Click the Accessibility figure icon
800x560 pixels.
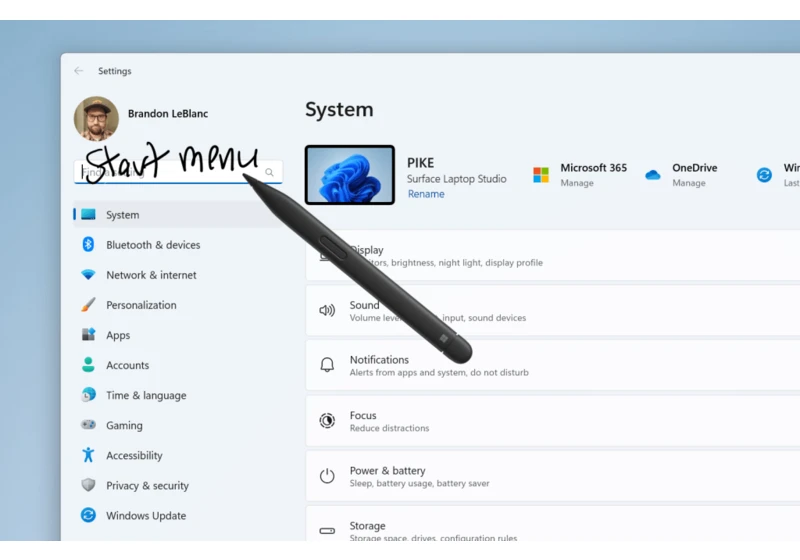tap(88, 454)
